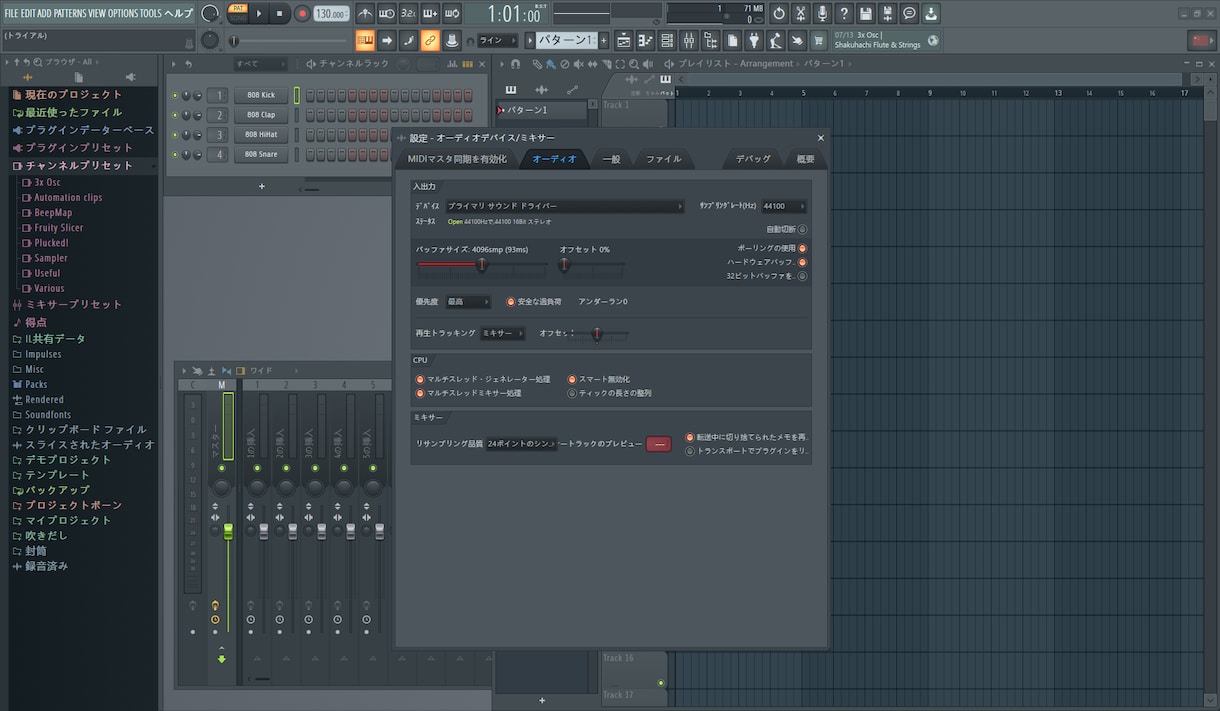Toggle the ハードウェアバッファ option
The width and height of the screenshot is (1220, 711).
(x=802, y=262)
